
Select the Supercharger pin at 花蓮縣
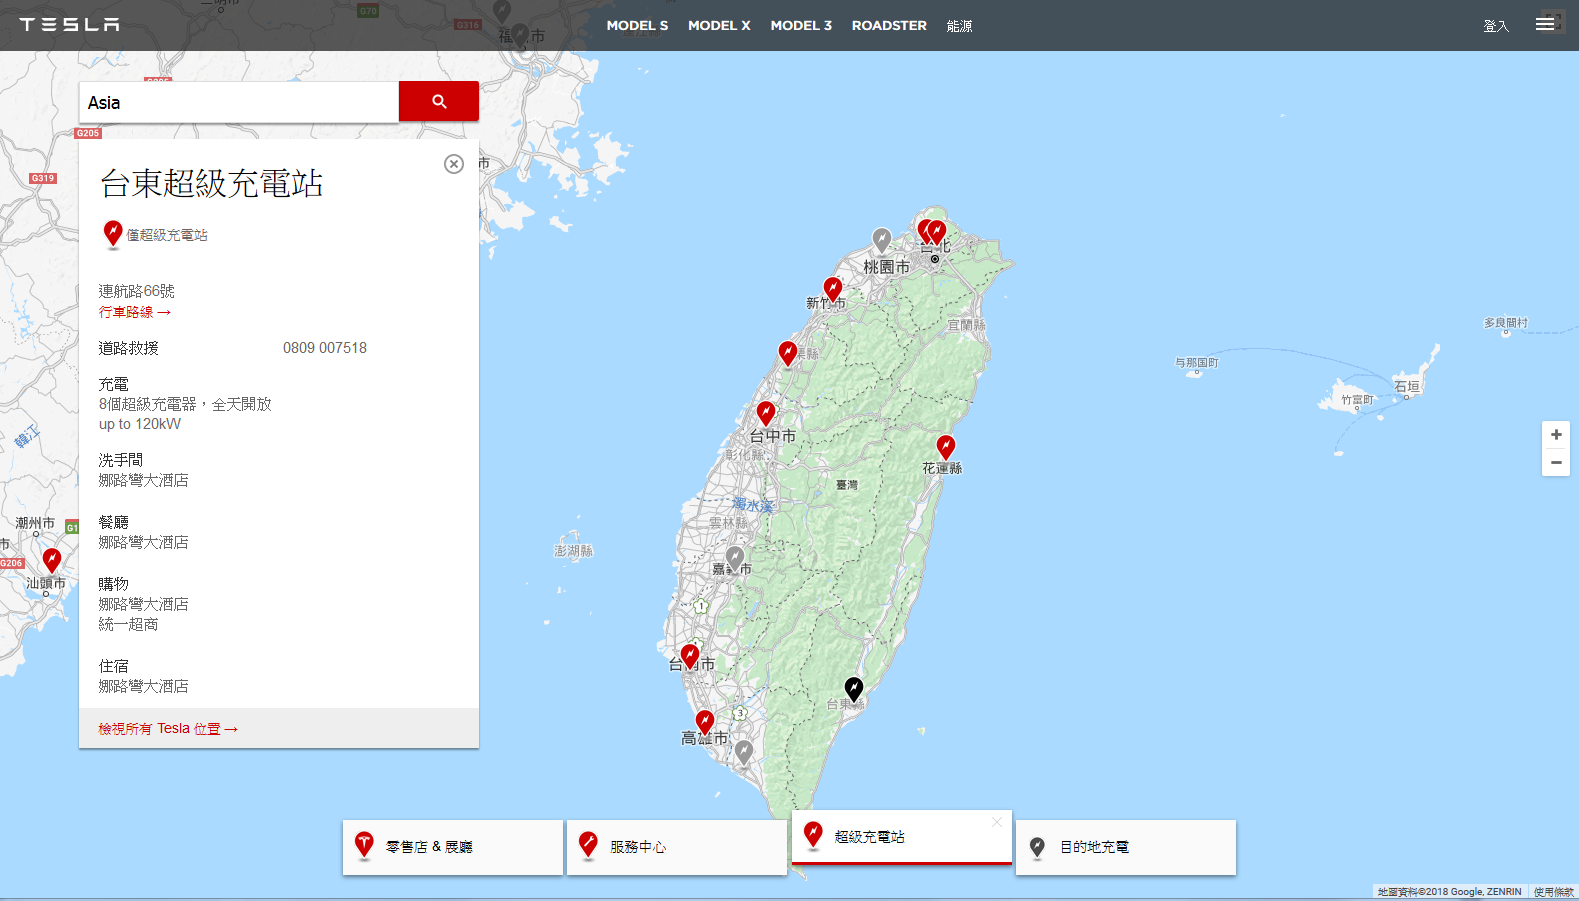tap(946, 447)
